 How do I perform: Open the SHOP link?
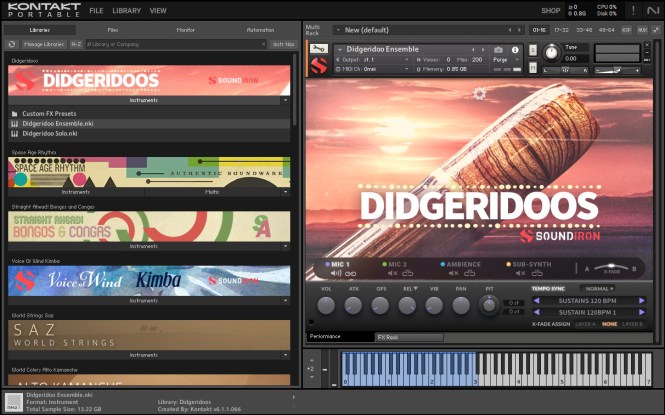(x=550, y=10)
